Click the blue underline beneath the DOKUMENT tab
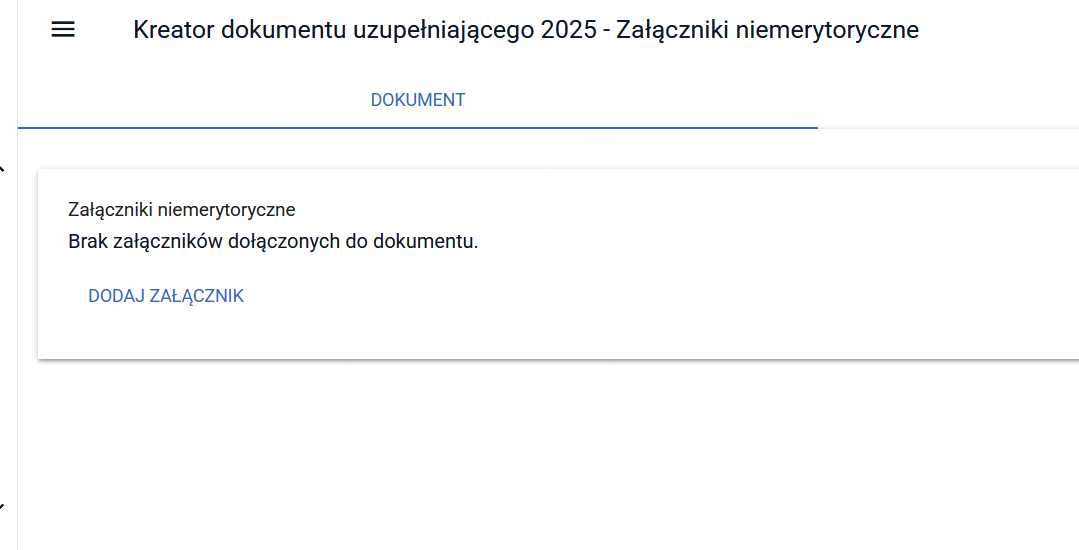The width and height of the screenshot is (1079, 550). click(418, 128)
